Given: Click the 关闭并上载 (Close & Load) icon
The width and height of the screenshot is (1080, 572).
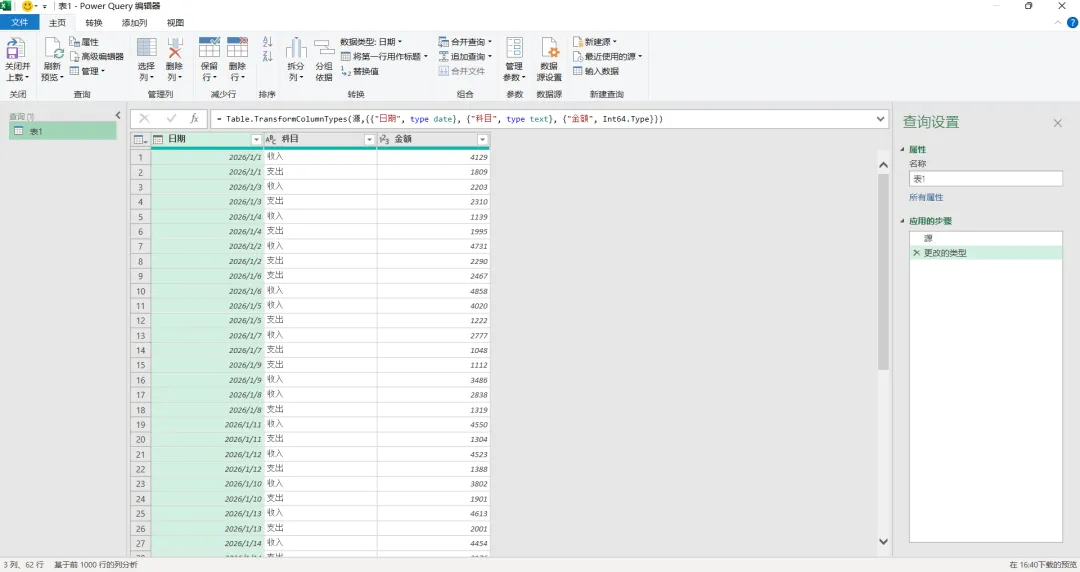Looking at the screenshot, I should 17,49.
